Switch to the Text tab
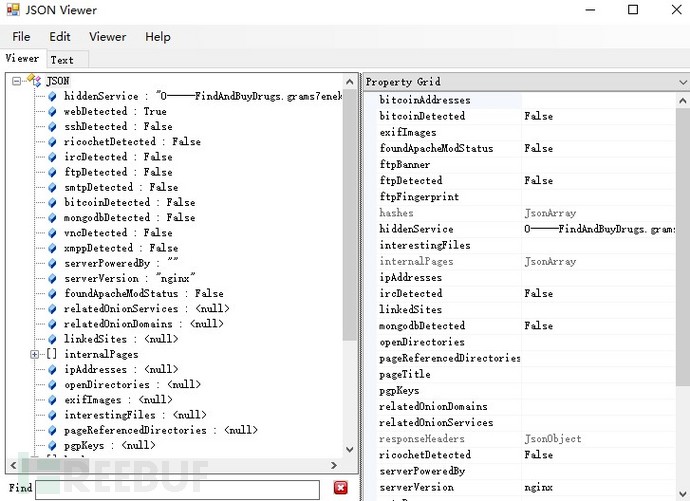 [x=66, y=60]
